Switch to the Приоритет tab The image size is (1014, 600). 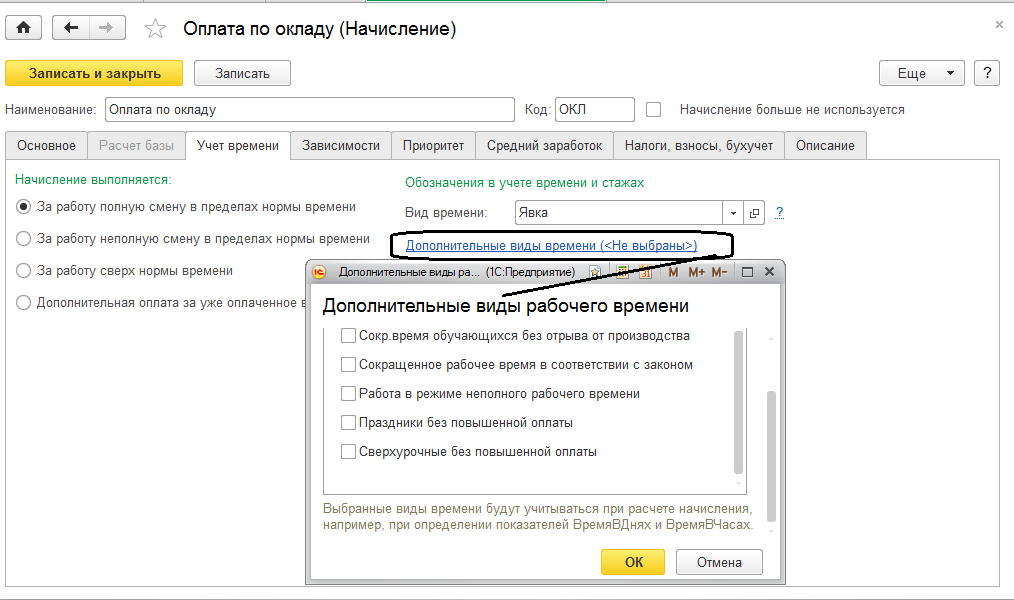[x=433, y=145]
